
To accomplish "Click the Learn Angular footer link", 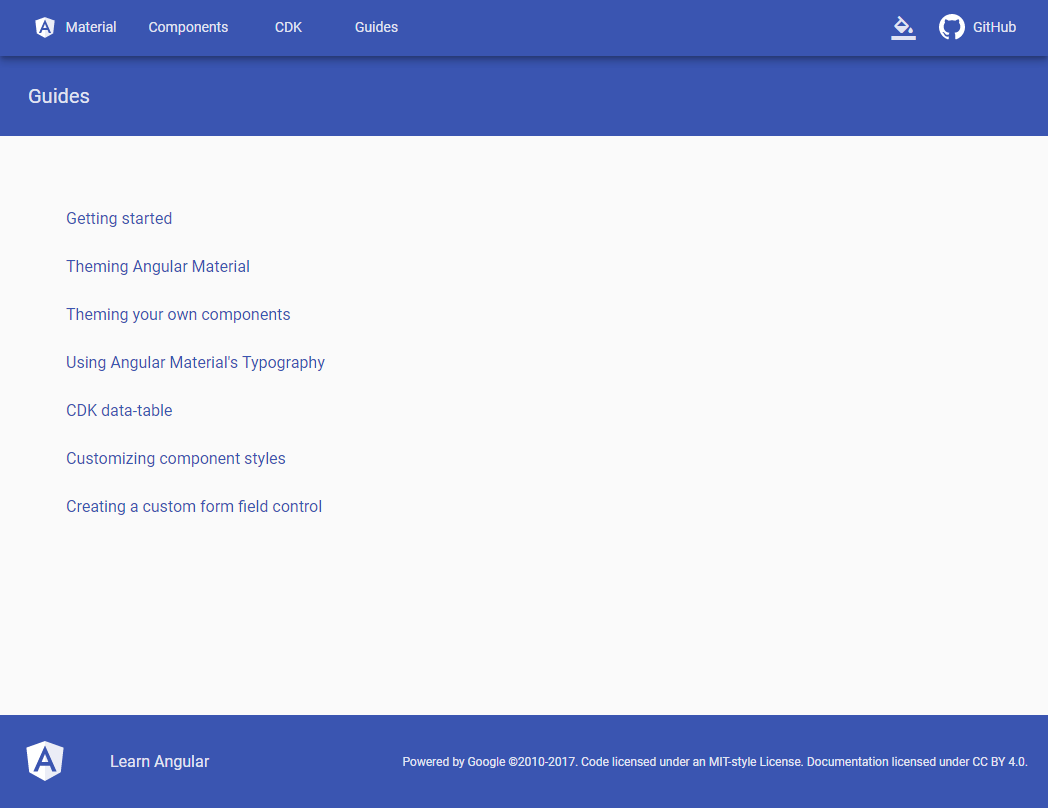I will pyautogui.click(x=159, y=761).
